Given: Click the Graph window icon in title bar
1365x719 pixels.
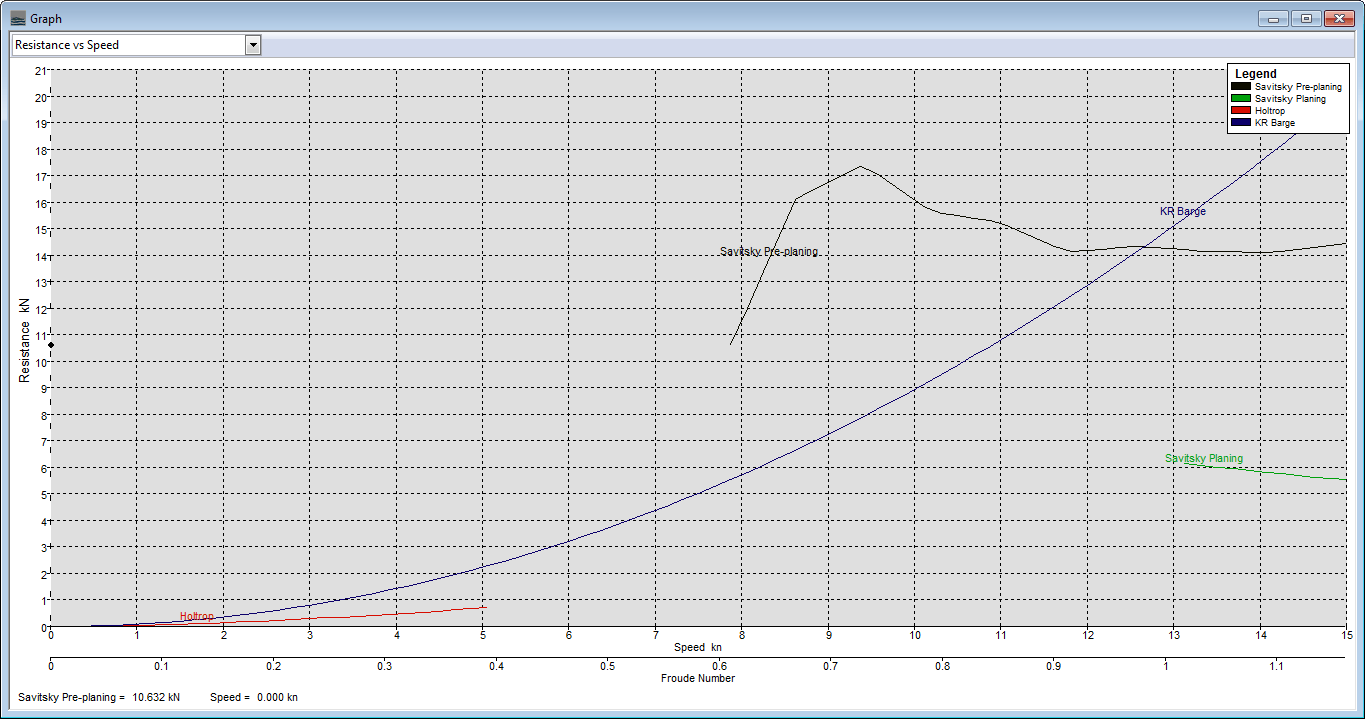Looking at the screenshot, I should 18,18.
